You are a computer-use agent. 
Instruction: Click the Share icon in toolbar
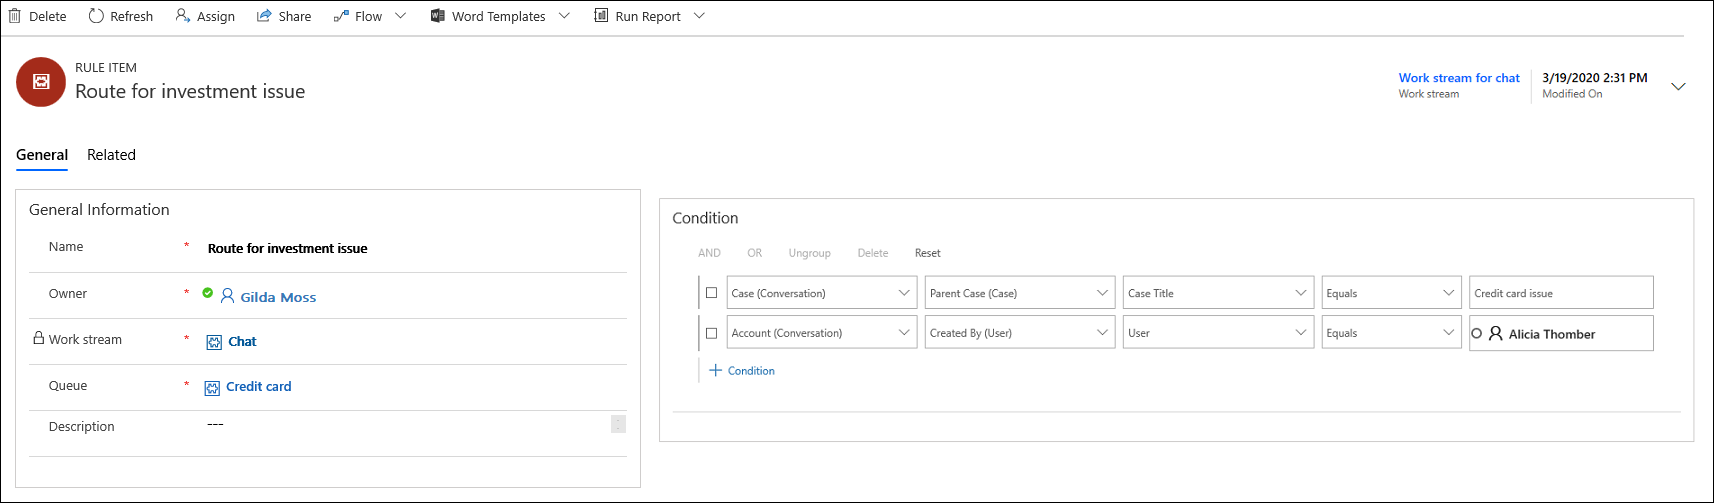point(264,16)
